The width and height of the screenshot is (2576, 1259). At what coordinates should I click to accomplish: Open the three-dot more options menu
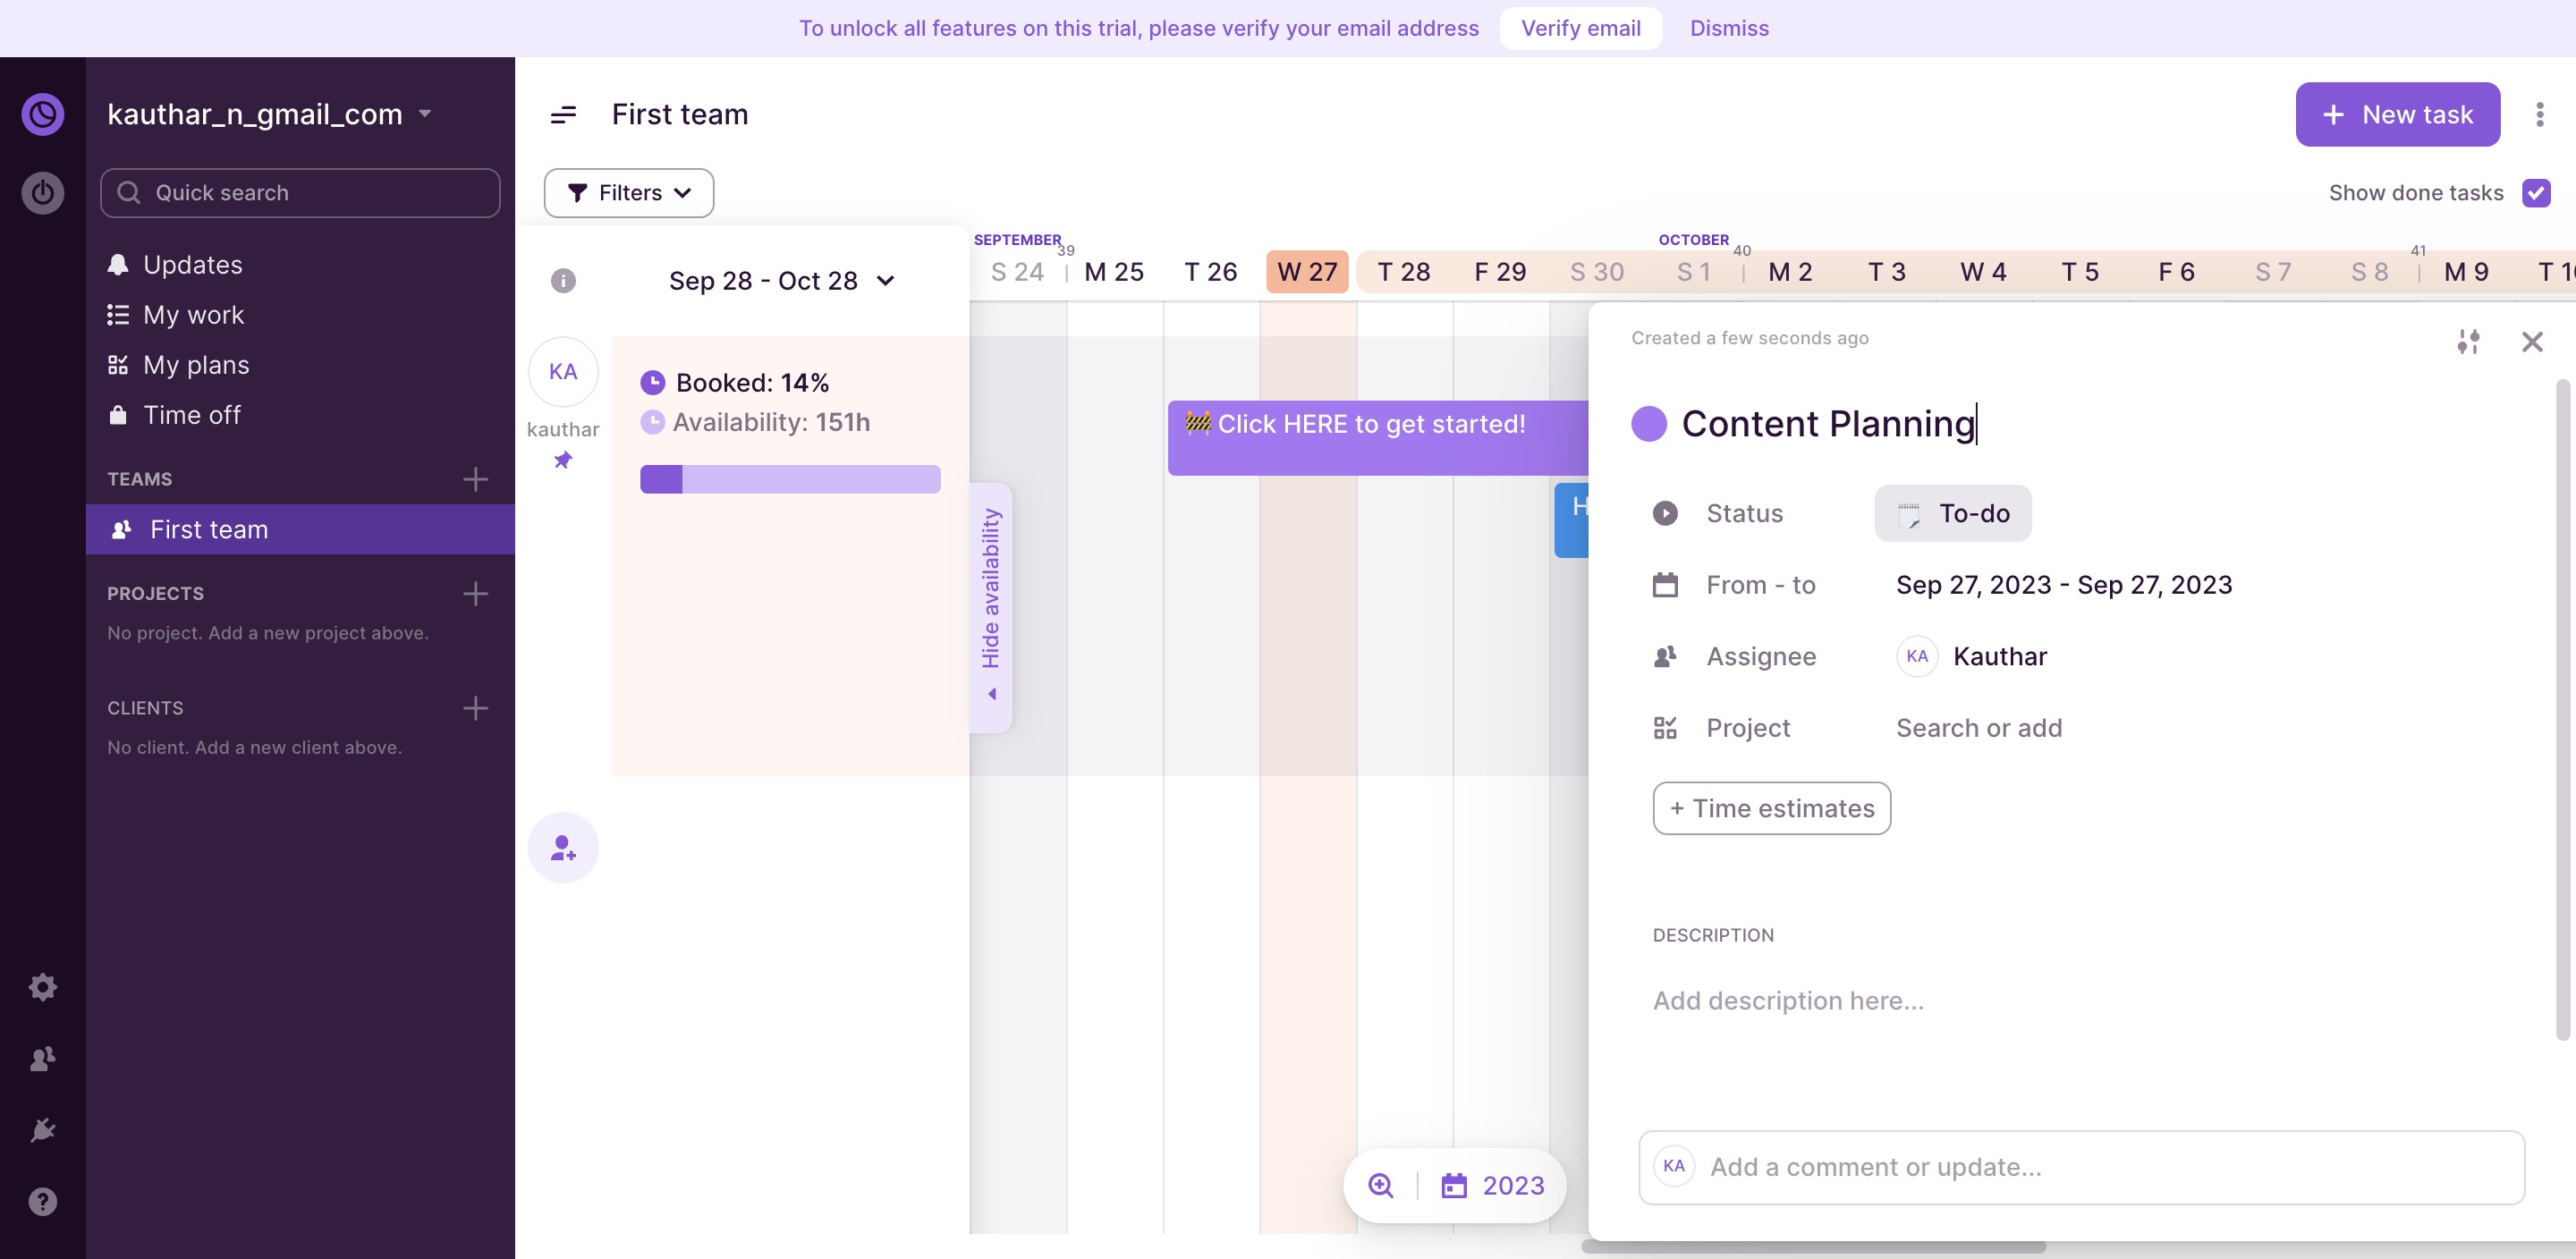pyautogui.click(x=2539, y=115)
